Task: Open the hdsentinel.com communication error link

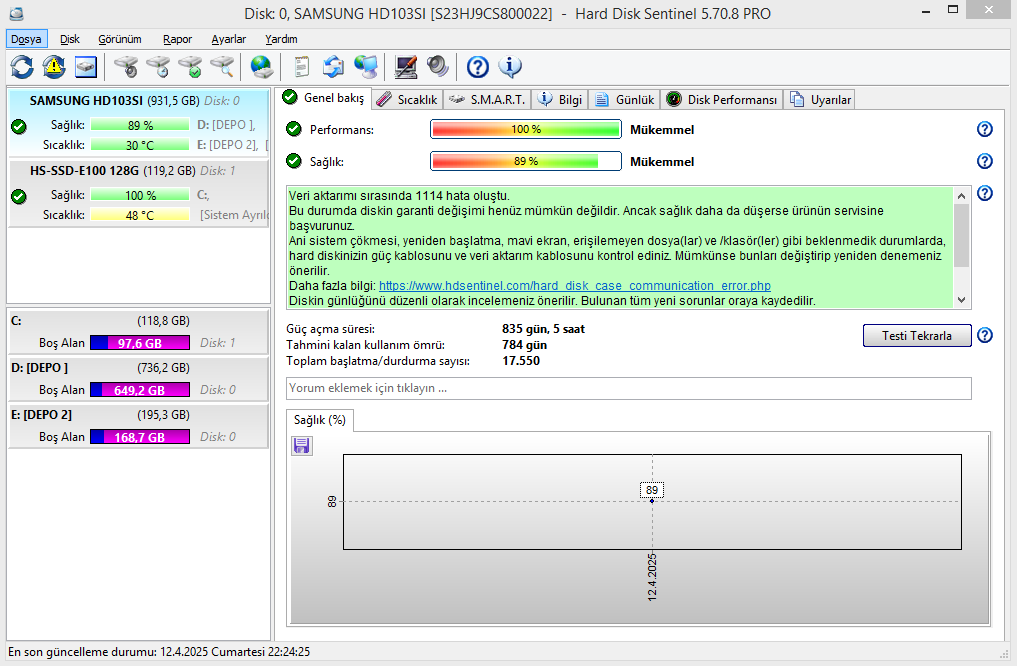Action: pyautogui.click(x=575, y=285)
